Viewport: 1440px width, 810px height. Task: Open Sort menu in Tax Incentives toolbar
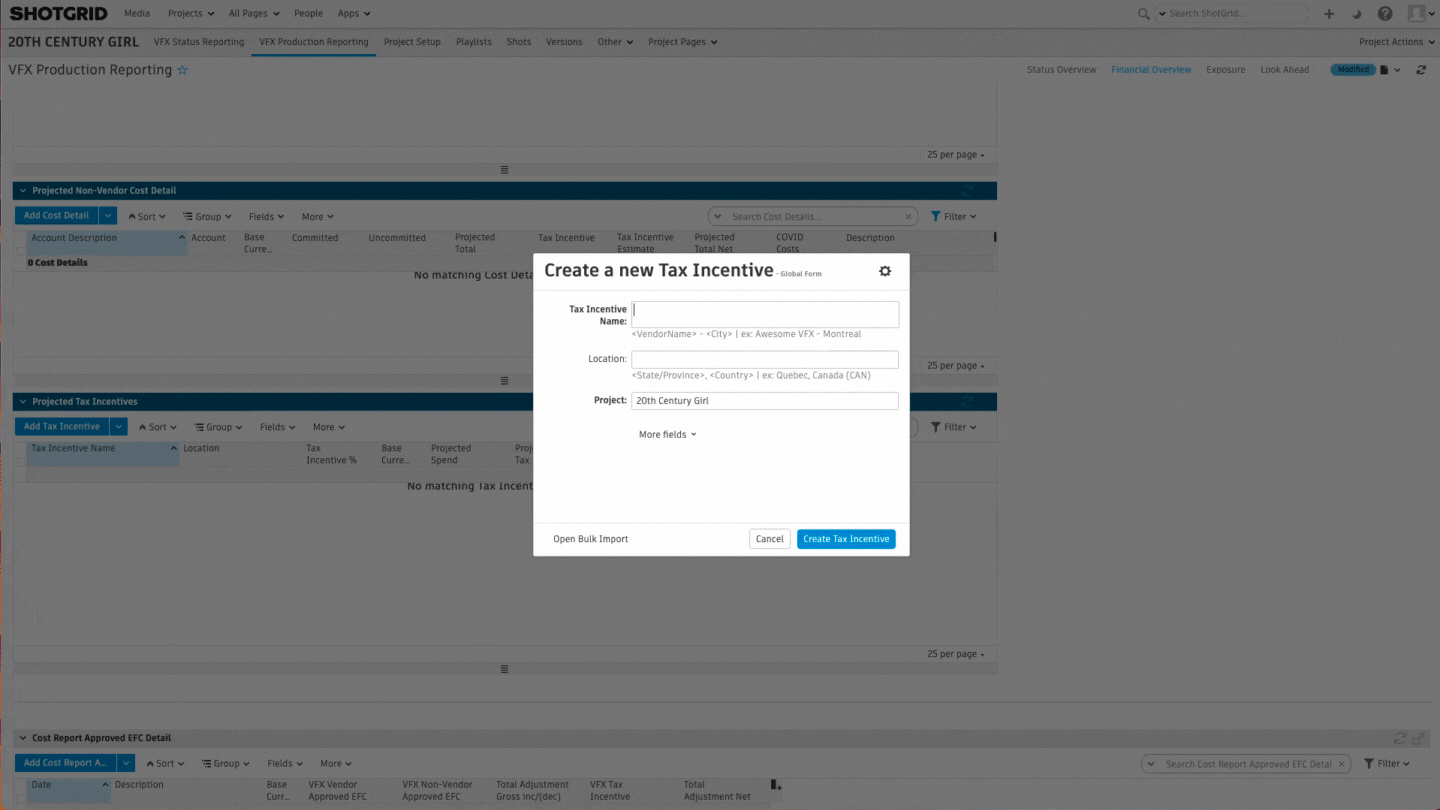pos(157,428)
